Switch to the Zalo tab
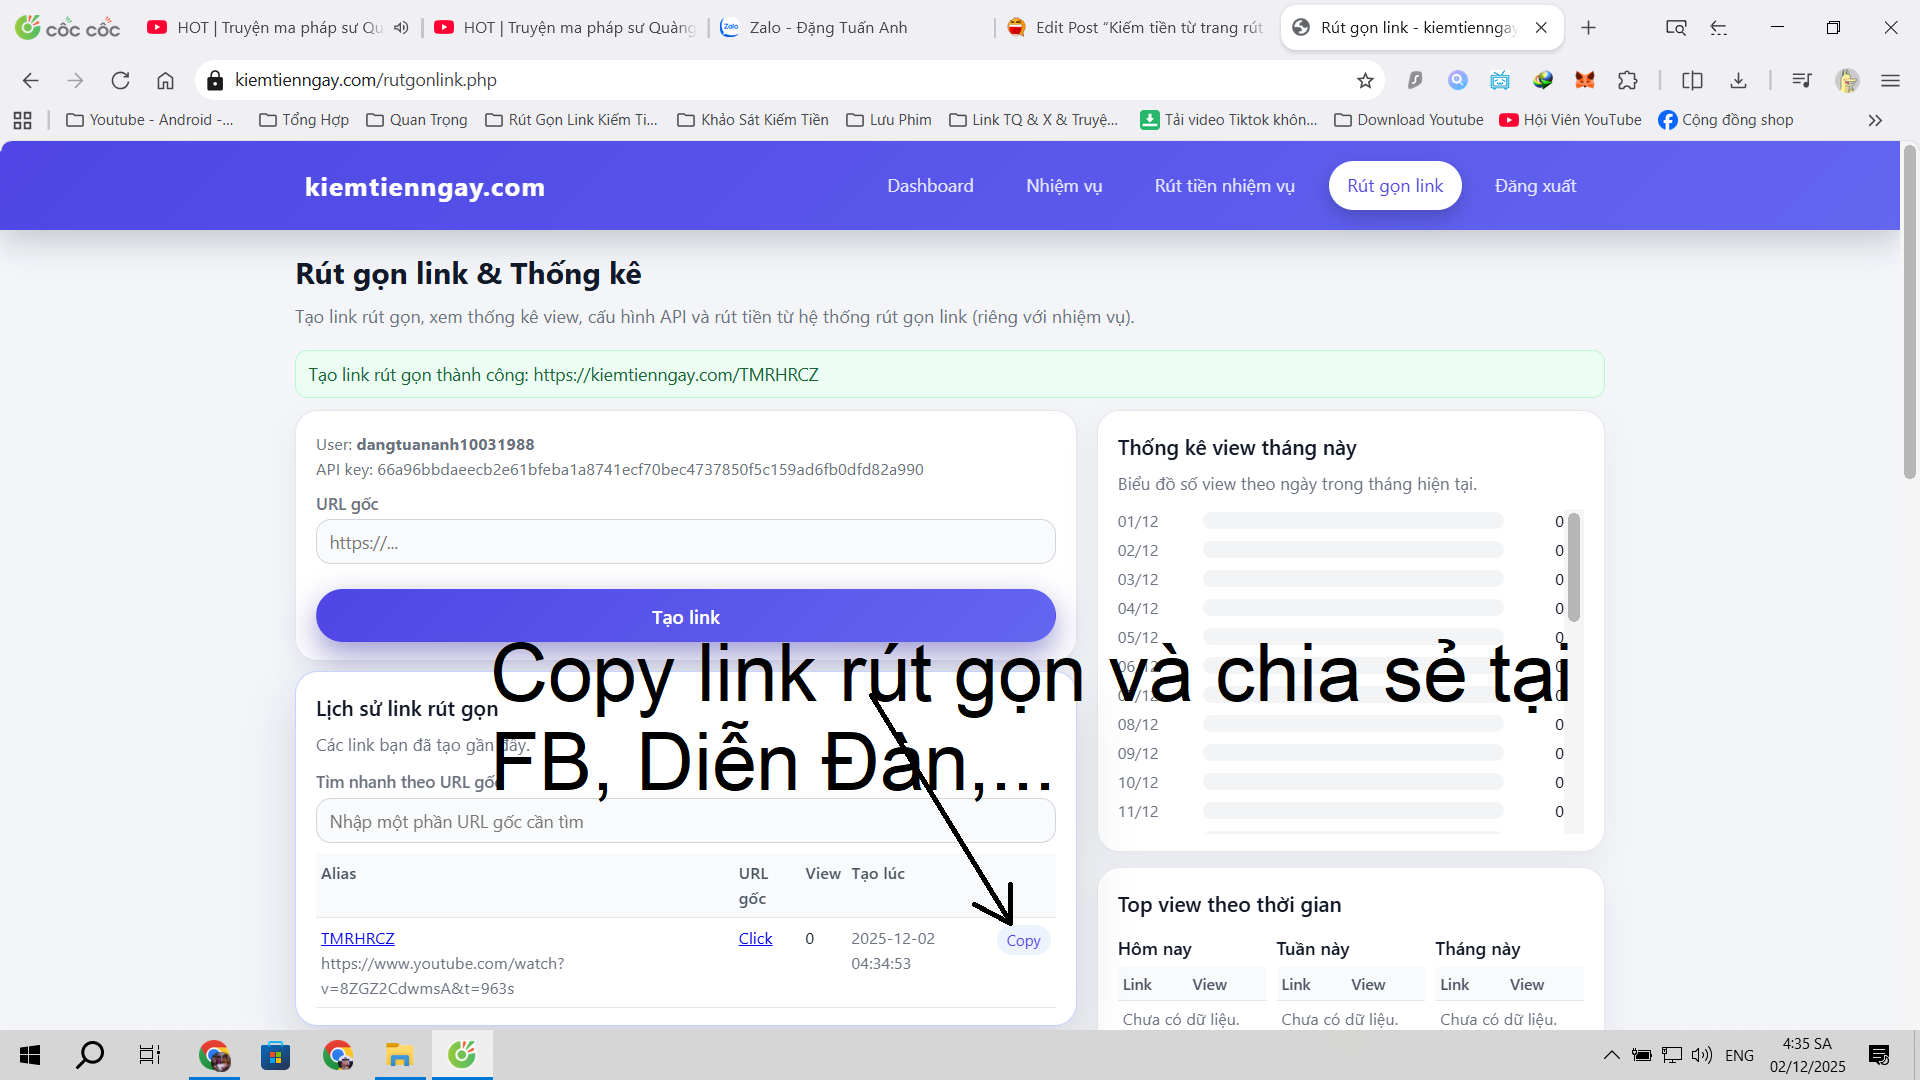 828,27
